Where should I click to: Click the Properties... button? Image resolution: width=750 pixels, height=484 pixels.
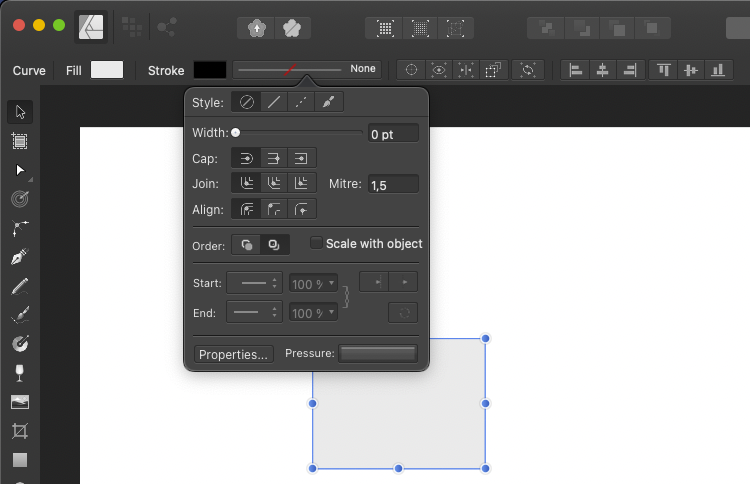233,354
